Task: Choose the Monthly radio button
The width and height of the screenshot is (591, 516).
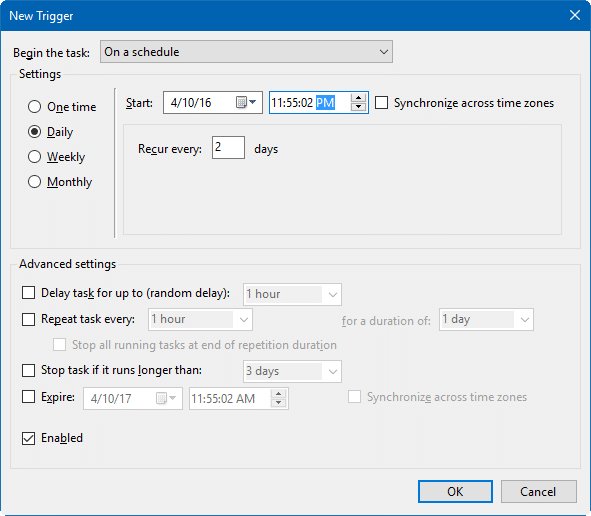Action: pyautogui.click(x=34, y=182)
